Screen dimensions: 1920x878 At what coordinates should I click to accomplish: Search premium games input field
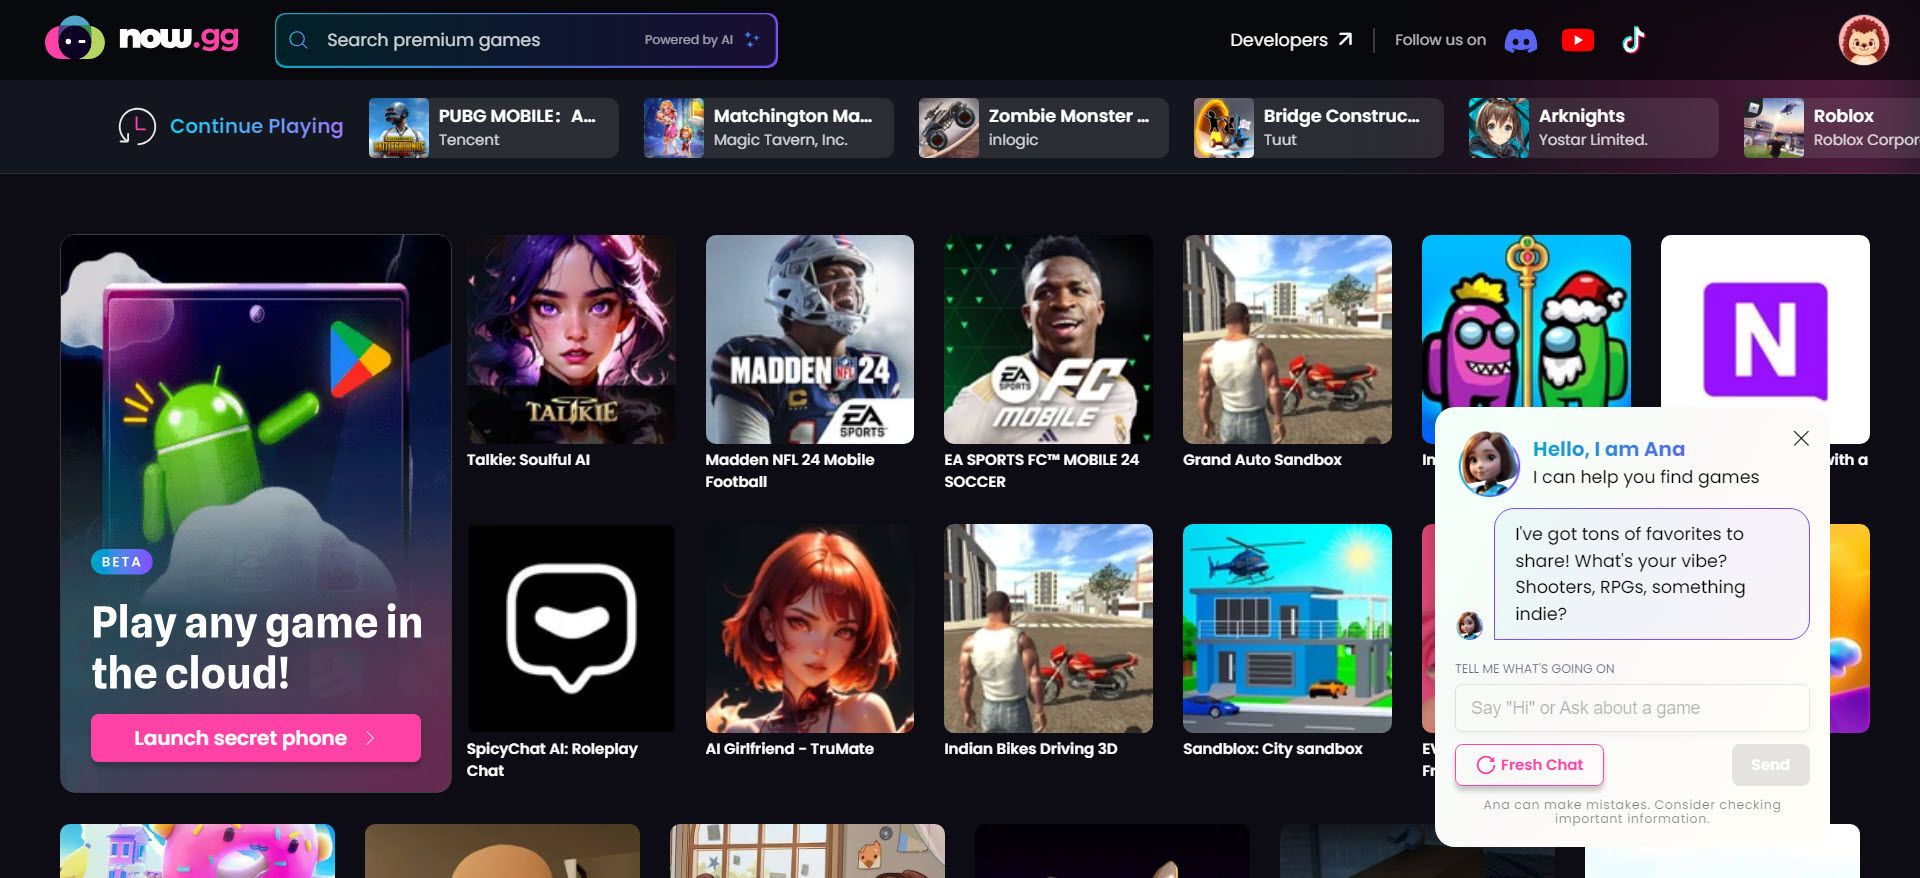(526, 40)
